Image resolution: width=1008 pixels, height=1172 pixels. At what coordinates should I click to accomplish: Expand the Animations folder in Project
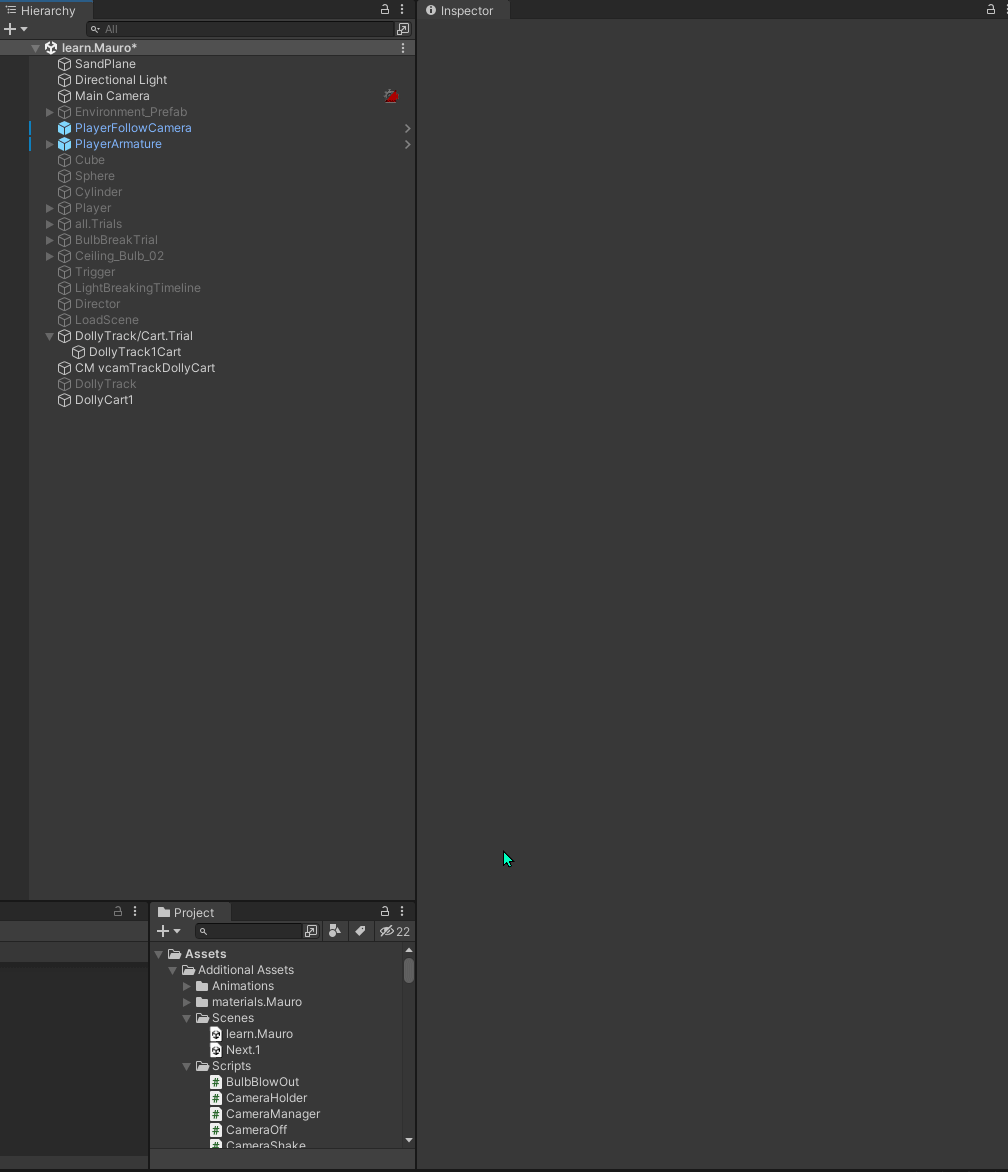pos(187,985)
